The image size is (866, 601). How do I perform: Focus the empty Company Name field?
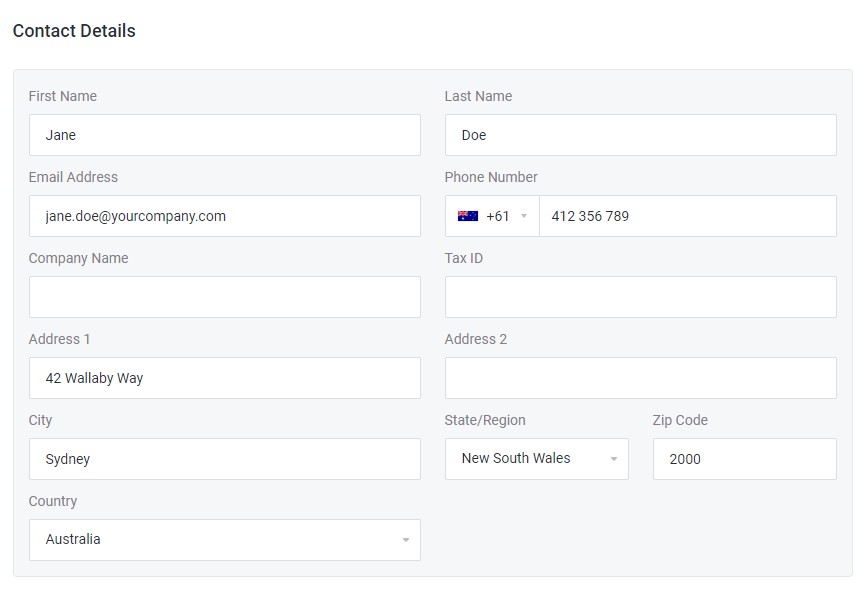click(224, 297)
